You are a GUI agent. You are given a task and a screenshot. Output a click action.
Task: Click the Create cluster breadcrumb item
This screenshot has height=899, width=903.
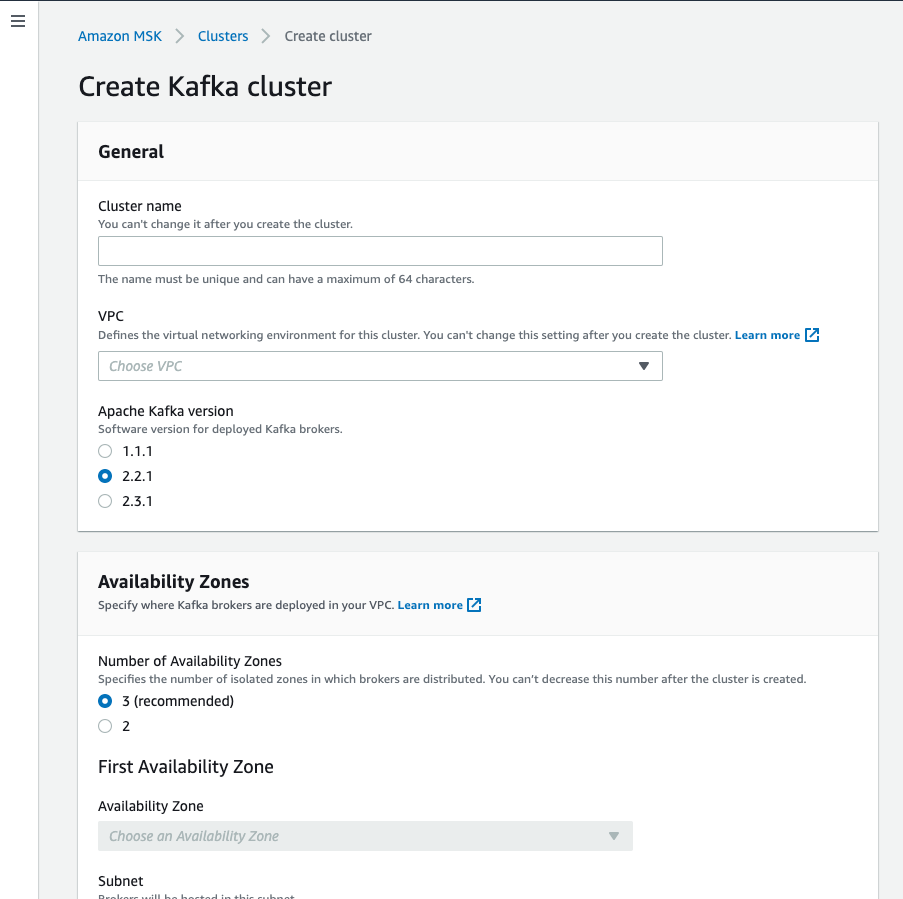point(327,35)
